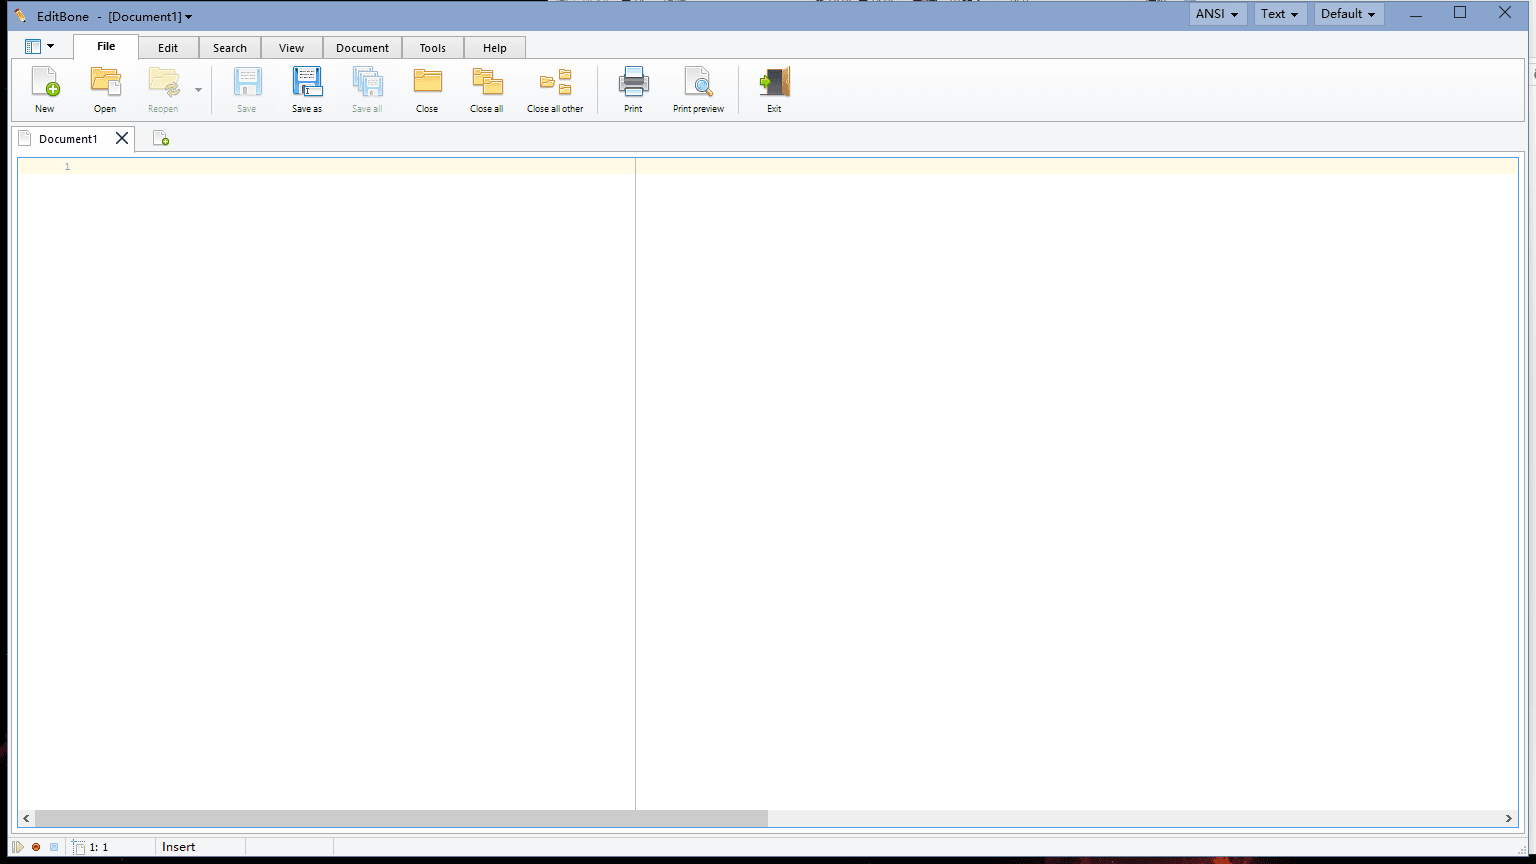Close the Document1 tab
This screenshot has width=1536, height=864.
point(122,138)
